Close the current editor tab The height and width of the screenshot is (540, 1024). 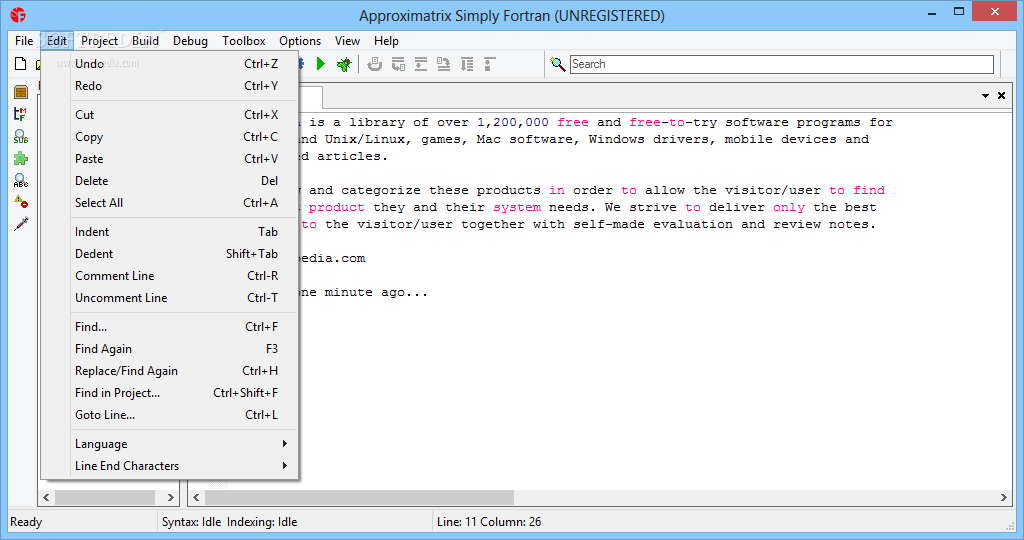pyautogui.click(x=1001, y=95)
